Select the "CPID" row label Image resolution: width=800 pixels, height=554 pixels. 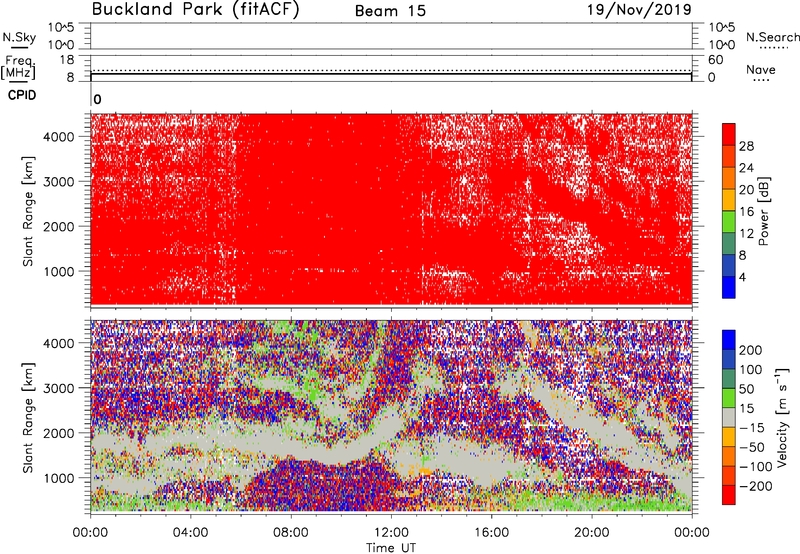pyautogui.click(x=22, y=95)
